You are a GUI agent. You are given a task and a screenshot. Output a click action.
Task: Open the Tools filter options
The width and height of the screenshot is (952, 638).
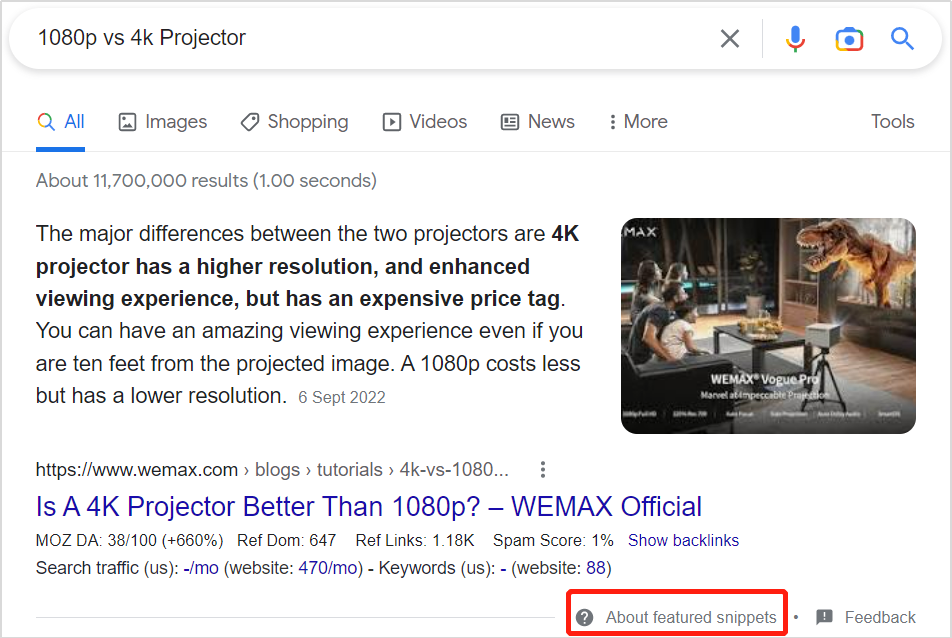coord(892,122)
